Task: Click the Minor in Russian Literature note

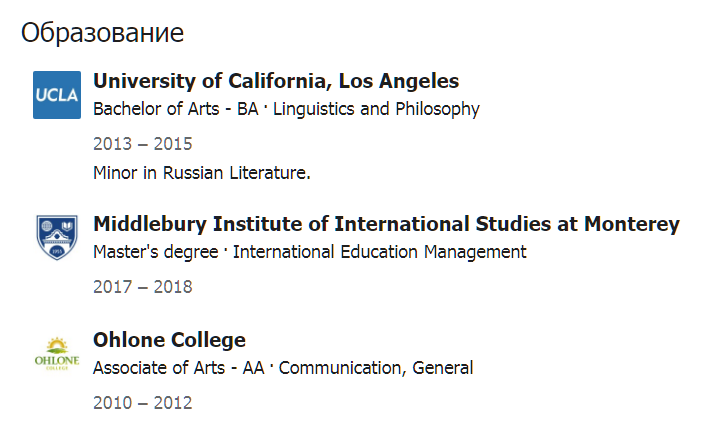Action: coord(202,173)
